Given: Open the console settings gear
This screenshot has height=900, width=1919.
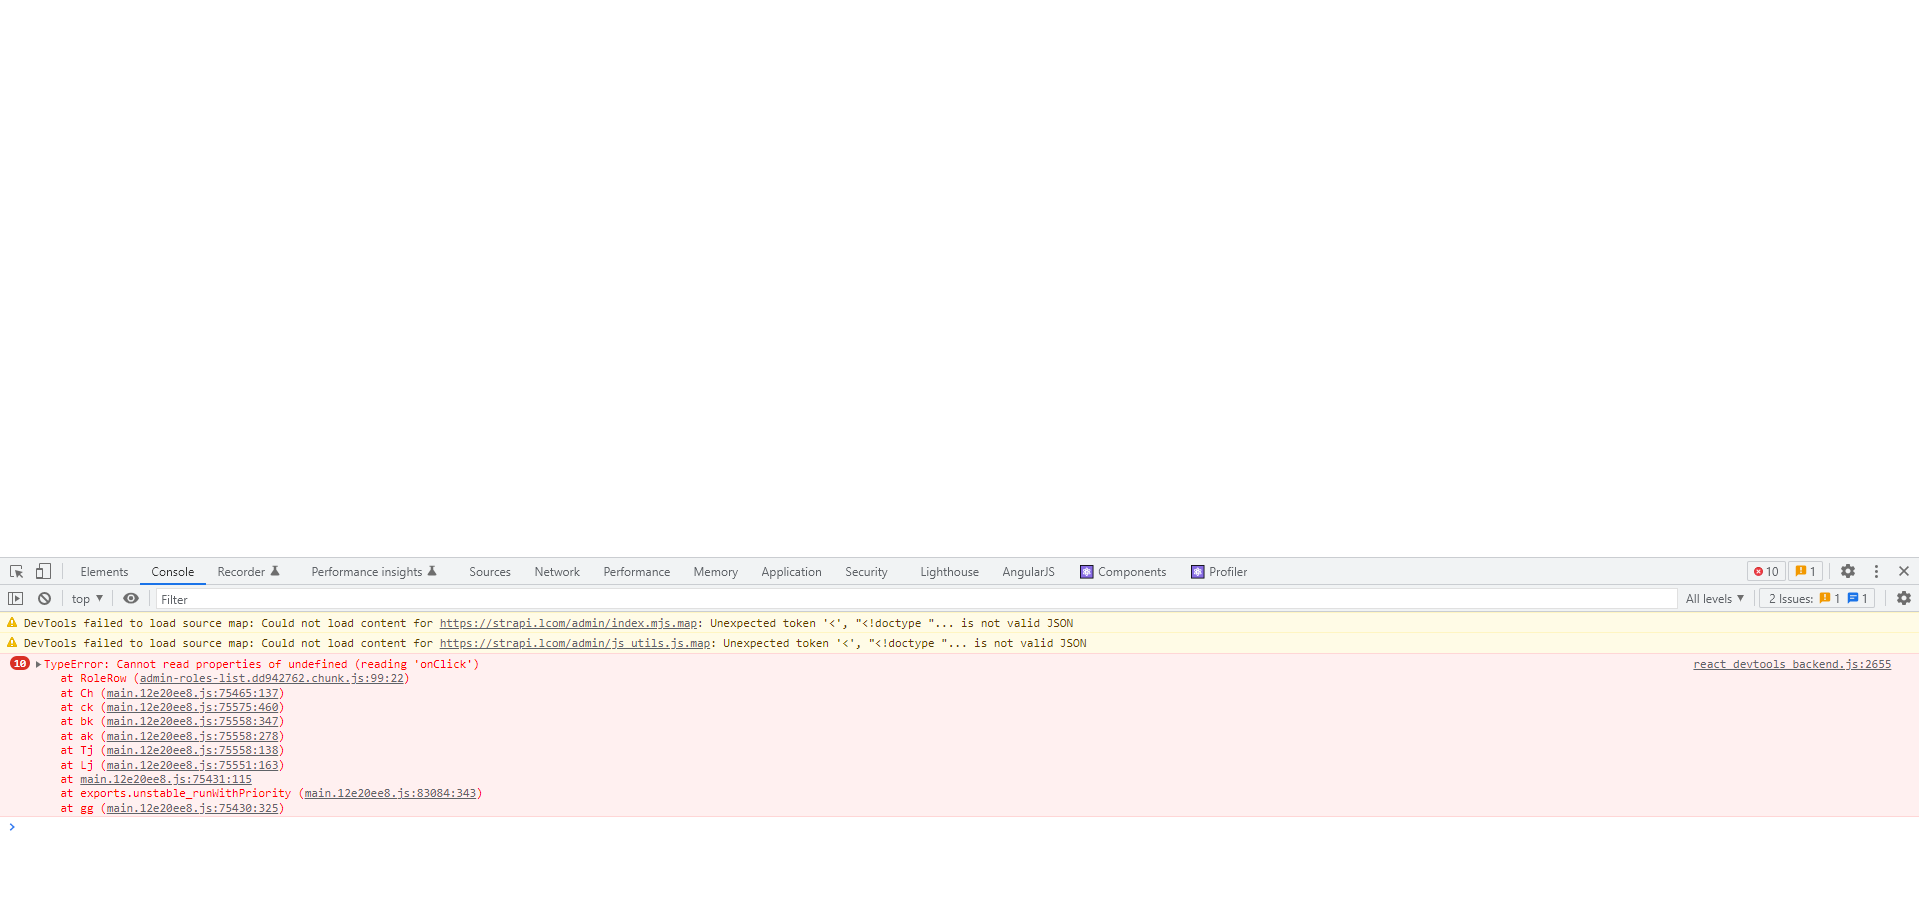Looking at the screenshot, I should [x=1903, y=598].
